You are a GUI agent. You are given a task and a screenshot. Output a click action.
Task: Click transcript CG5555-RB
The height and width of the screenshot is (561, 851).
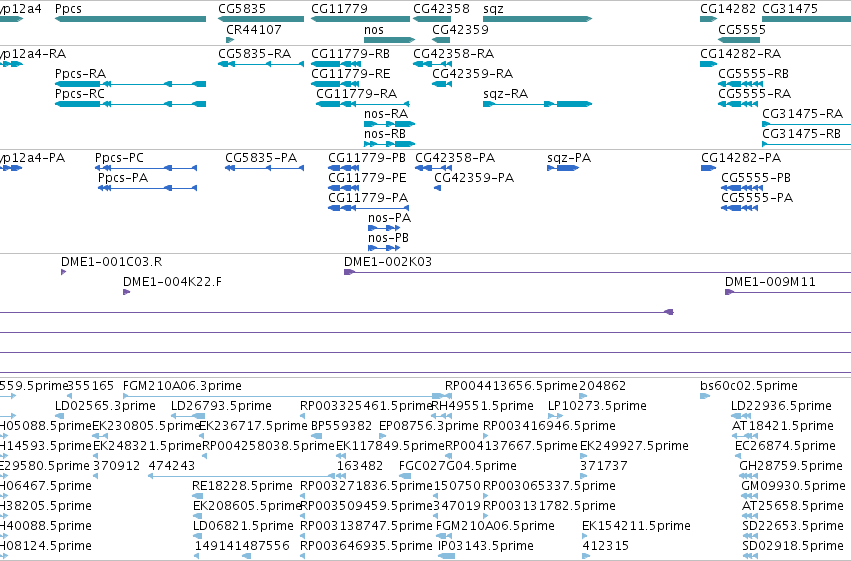click(753, 74)
